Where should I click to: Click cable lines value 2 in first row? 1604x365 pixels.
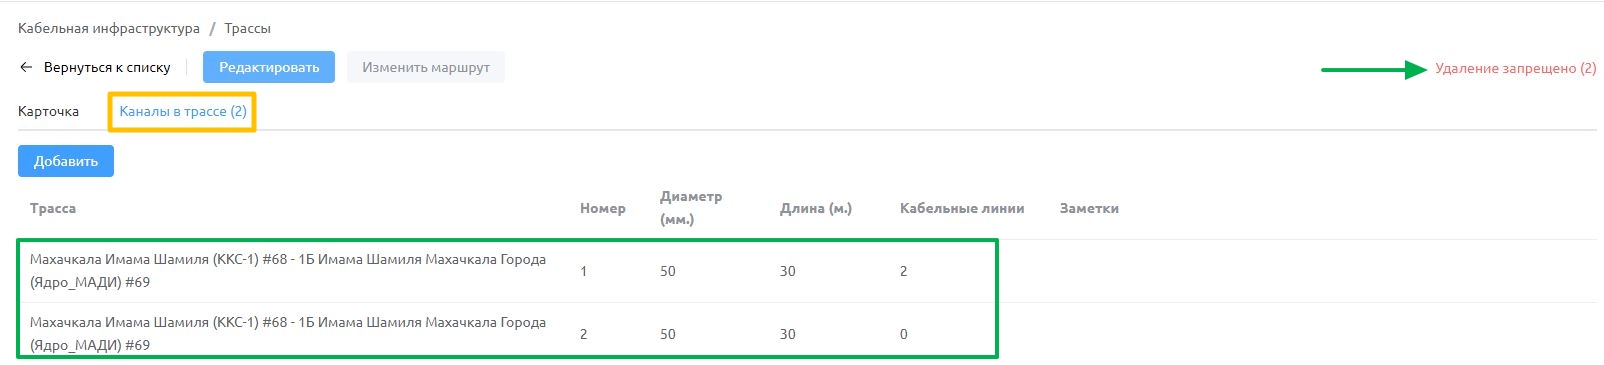tap(903, 271)
